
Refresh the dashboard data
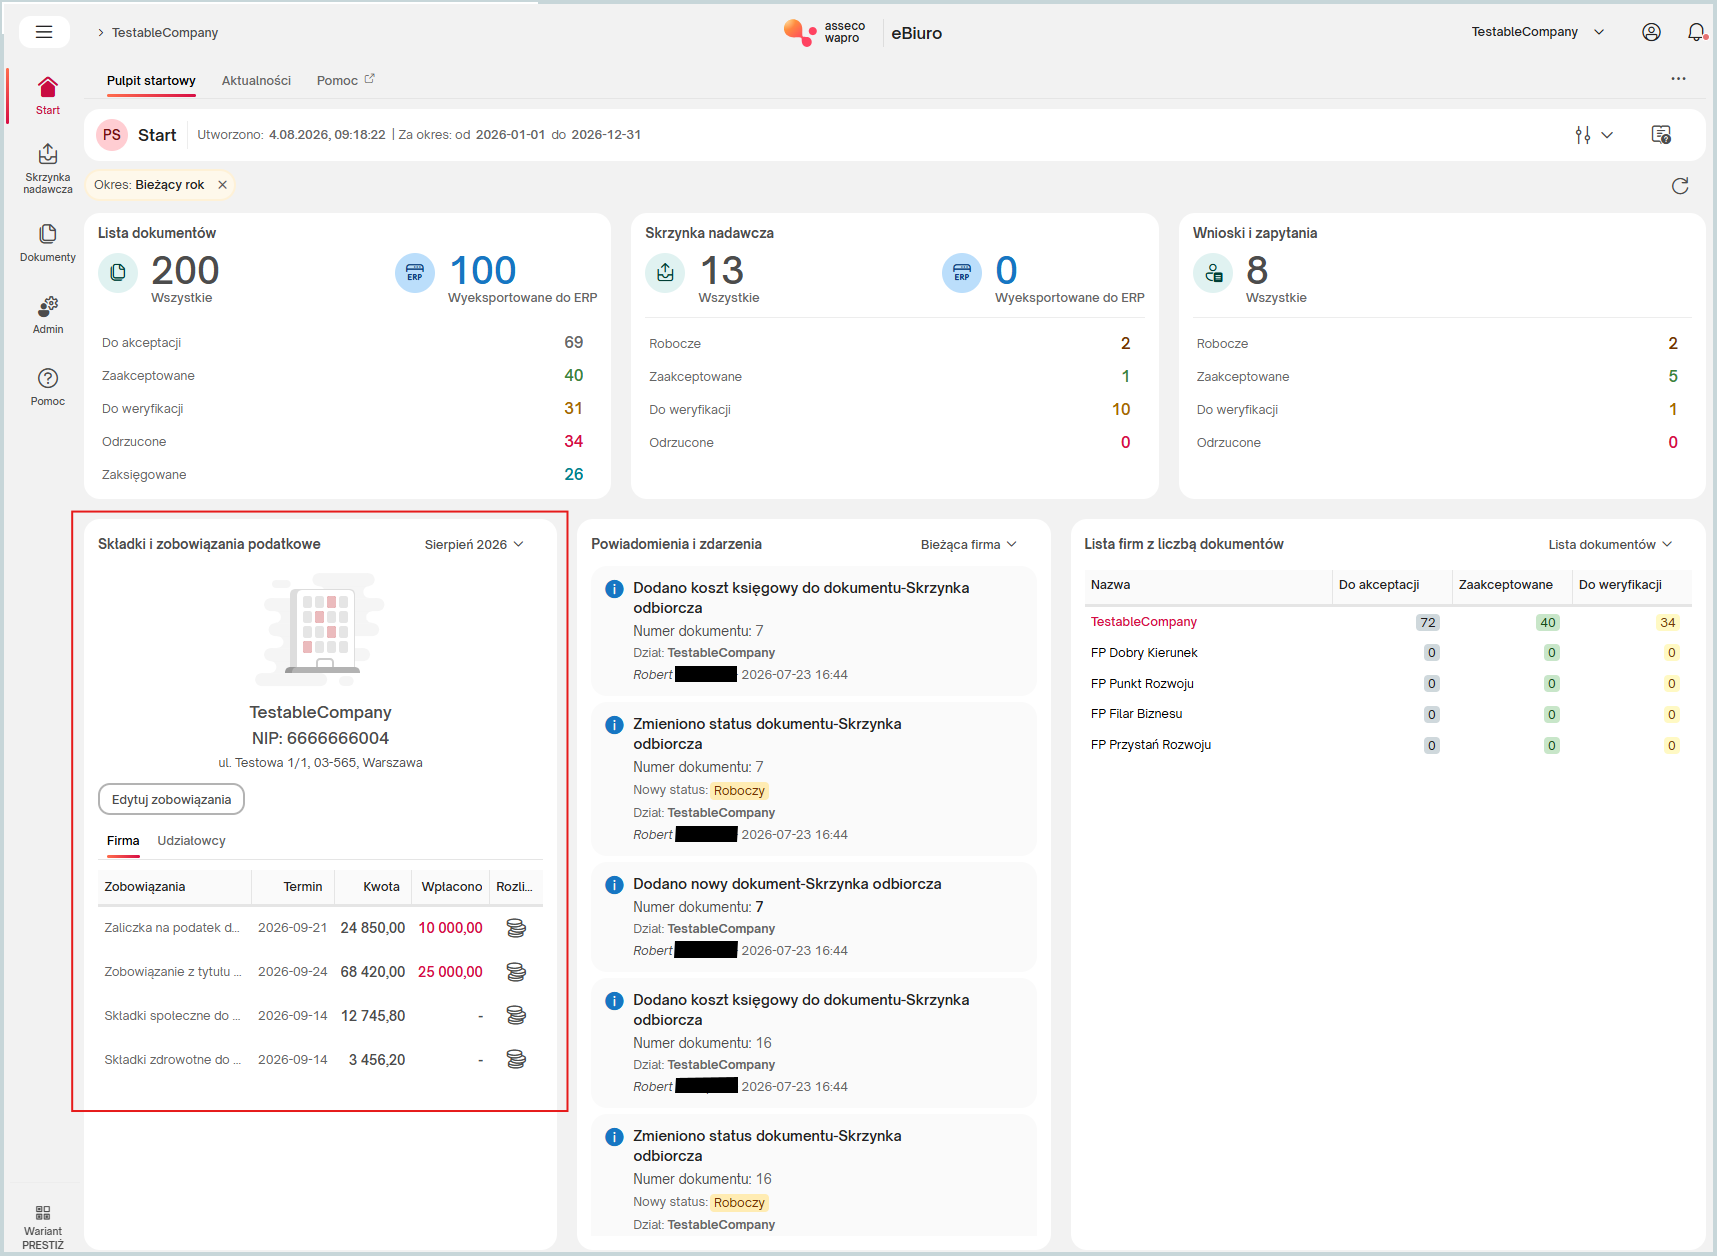click(x=1680, y=186)
